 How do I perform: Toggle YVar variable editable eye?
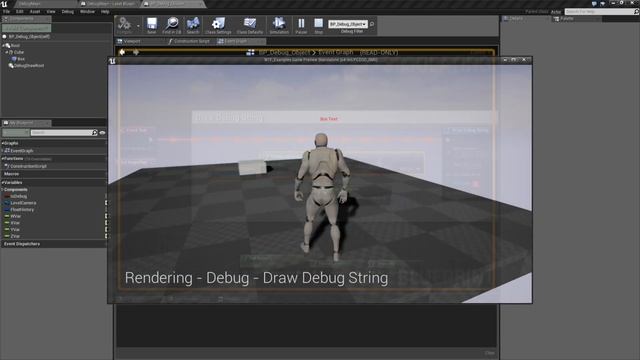pyautogui.click(x=106, y=229)
